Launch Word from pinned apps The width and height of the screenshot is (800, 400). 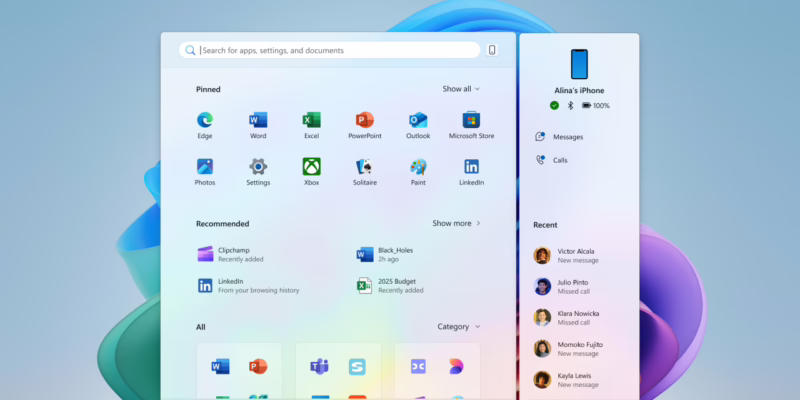pos(258,121)
